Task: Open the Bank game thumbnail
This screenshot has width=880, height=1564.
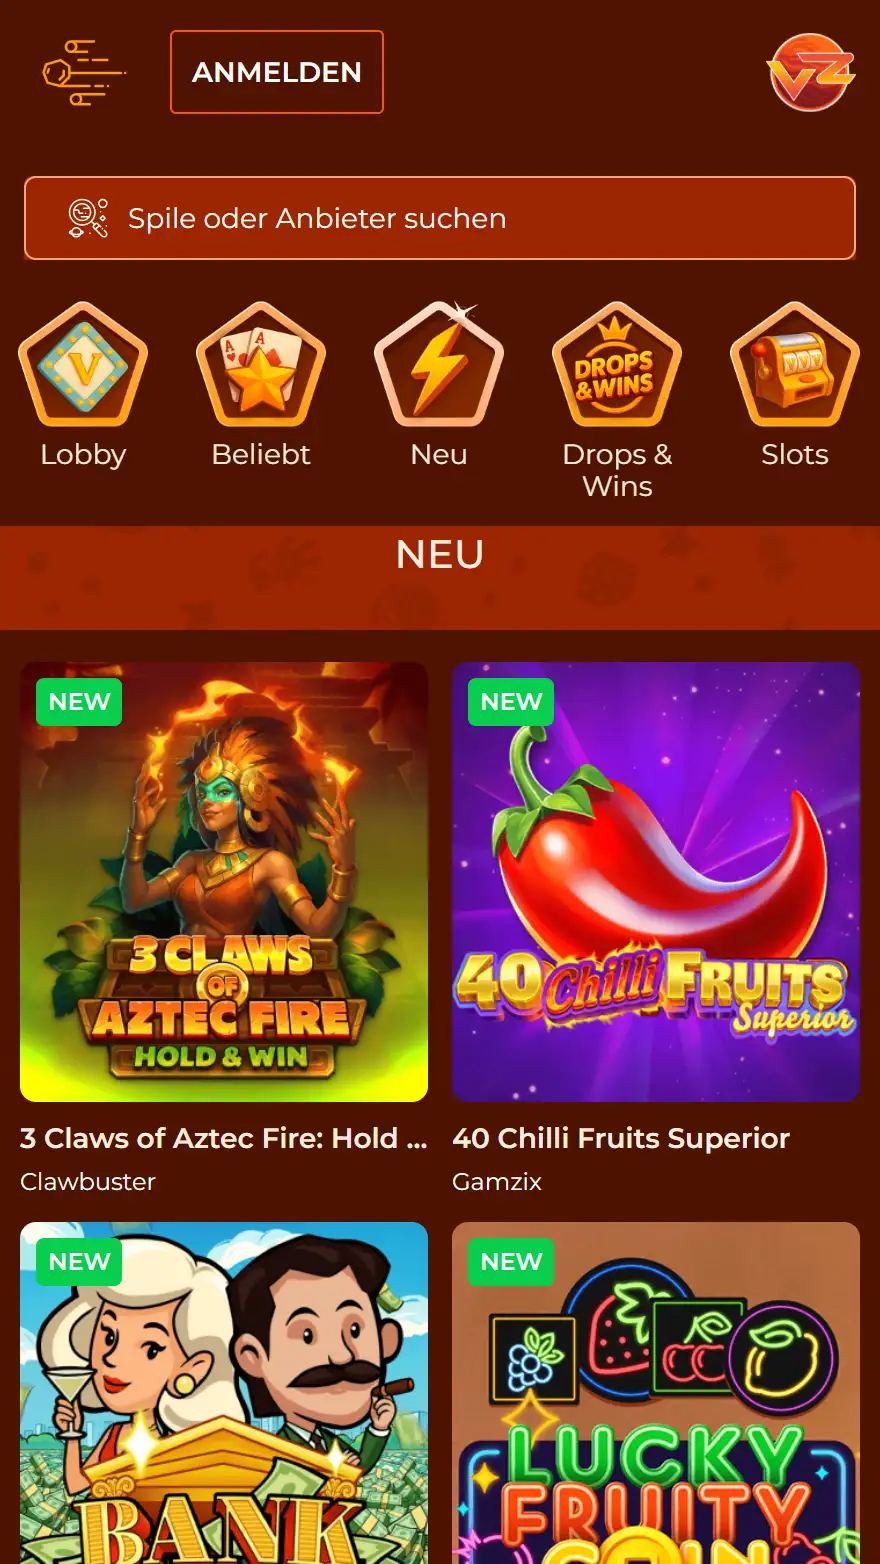Action: [224, 1393]
